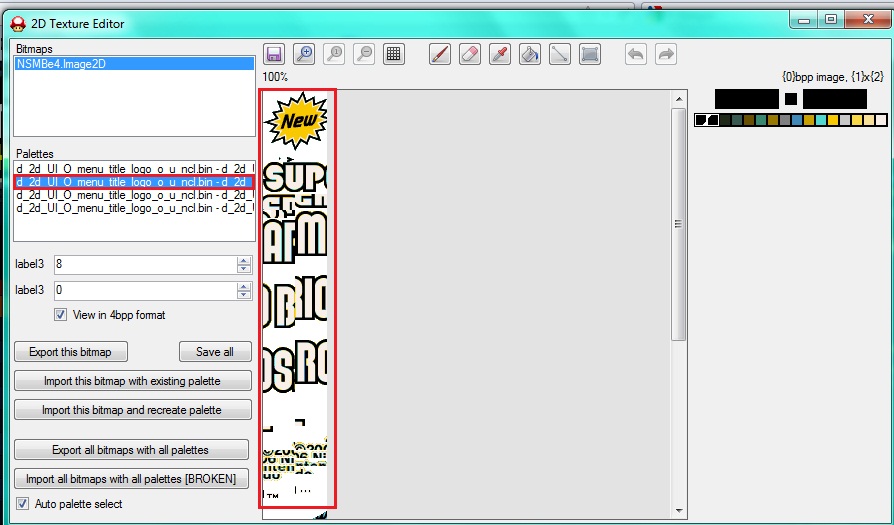The width and height of the screenshot is (894, 525).
Task: Increase the label3 value 0 spinner
Action: coord(244,286)
